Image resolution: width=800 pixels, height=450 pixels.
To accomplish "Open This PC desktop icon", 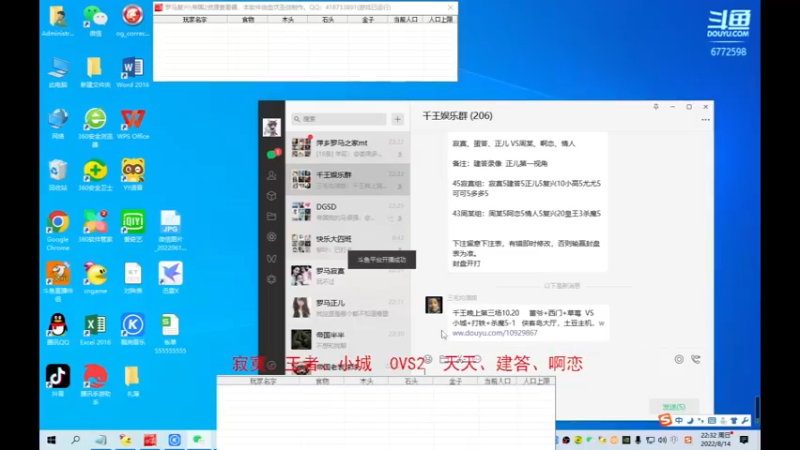I will [58, 72].
